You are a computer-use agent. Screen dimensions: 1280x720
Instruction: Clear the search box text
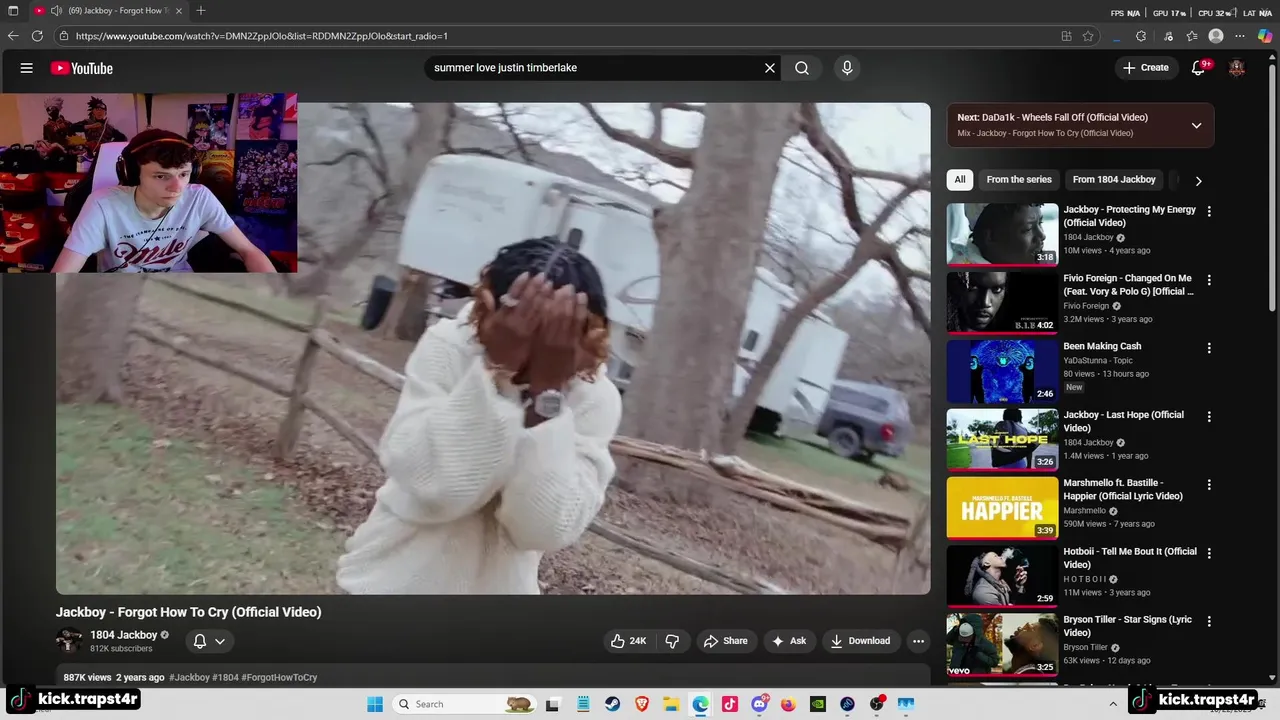770,68
